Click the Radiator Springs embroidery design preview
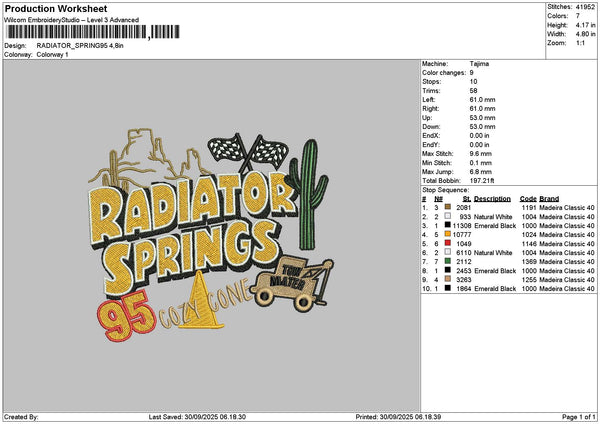 tap(211, 234)
